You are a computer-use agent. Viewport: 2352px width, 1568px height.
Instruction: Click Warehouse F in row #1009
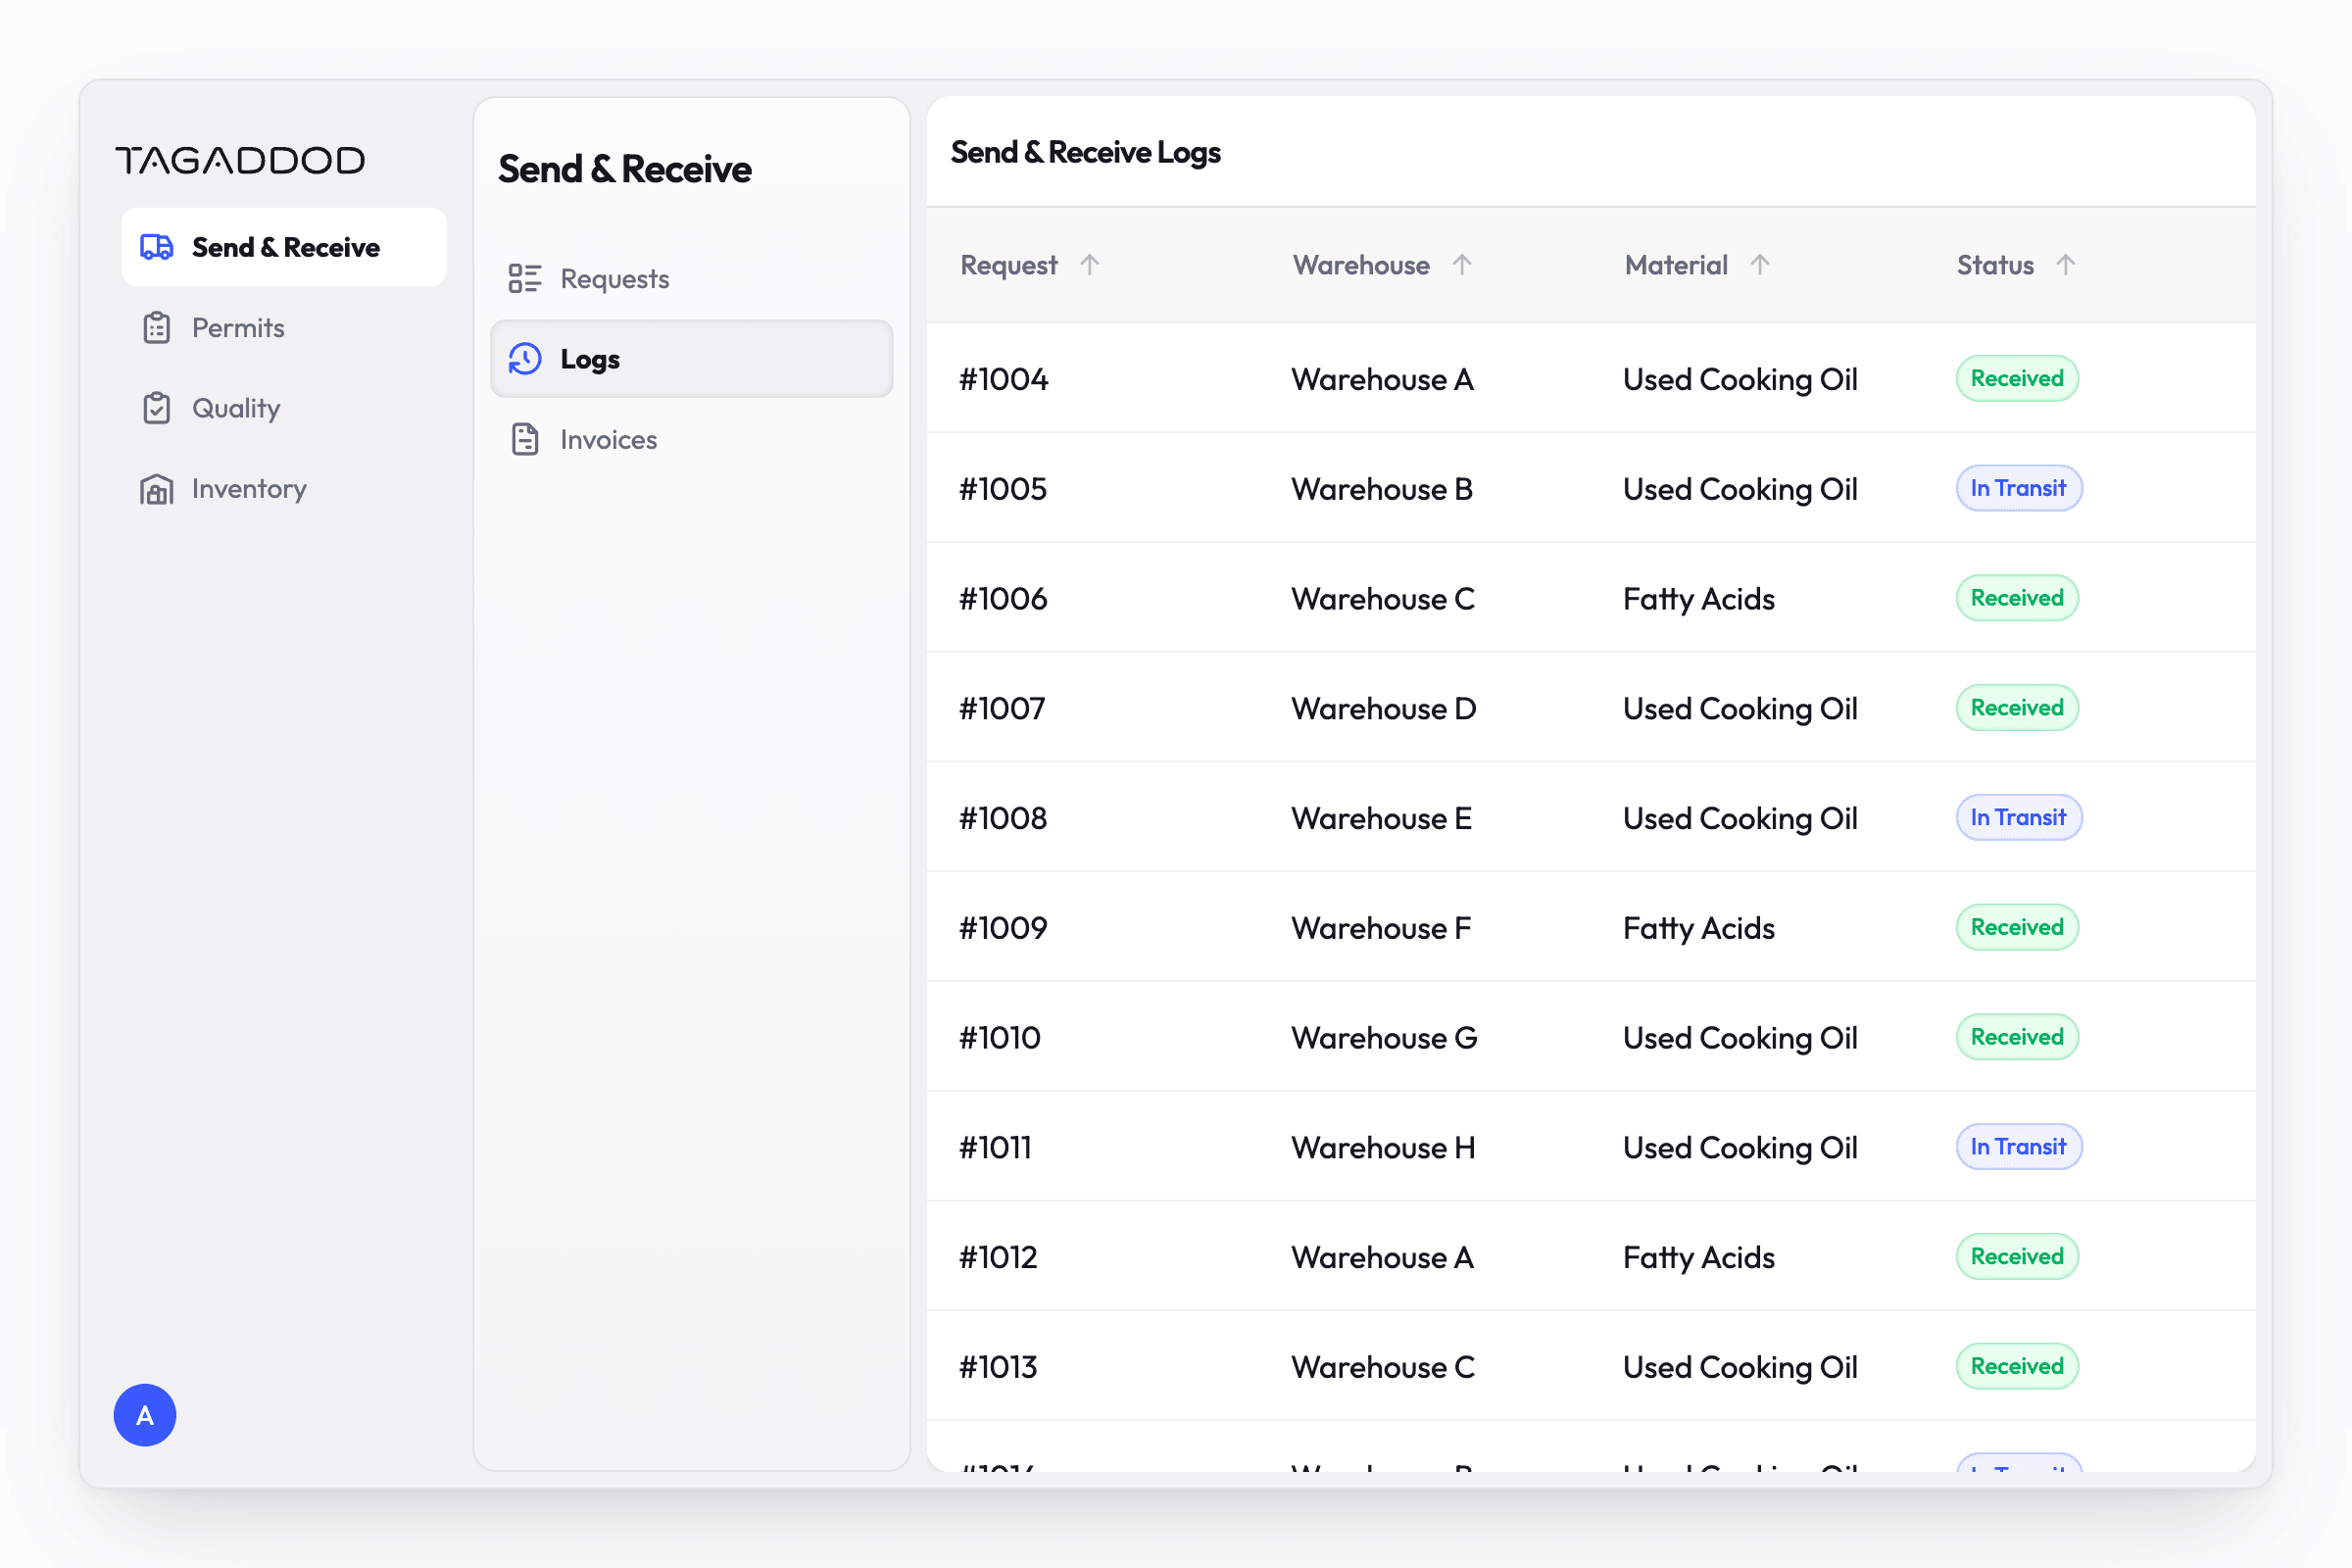coord(1381,928)
